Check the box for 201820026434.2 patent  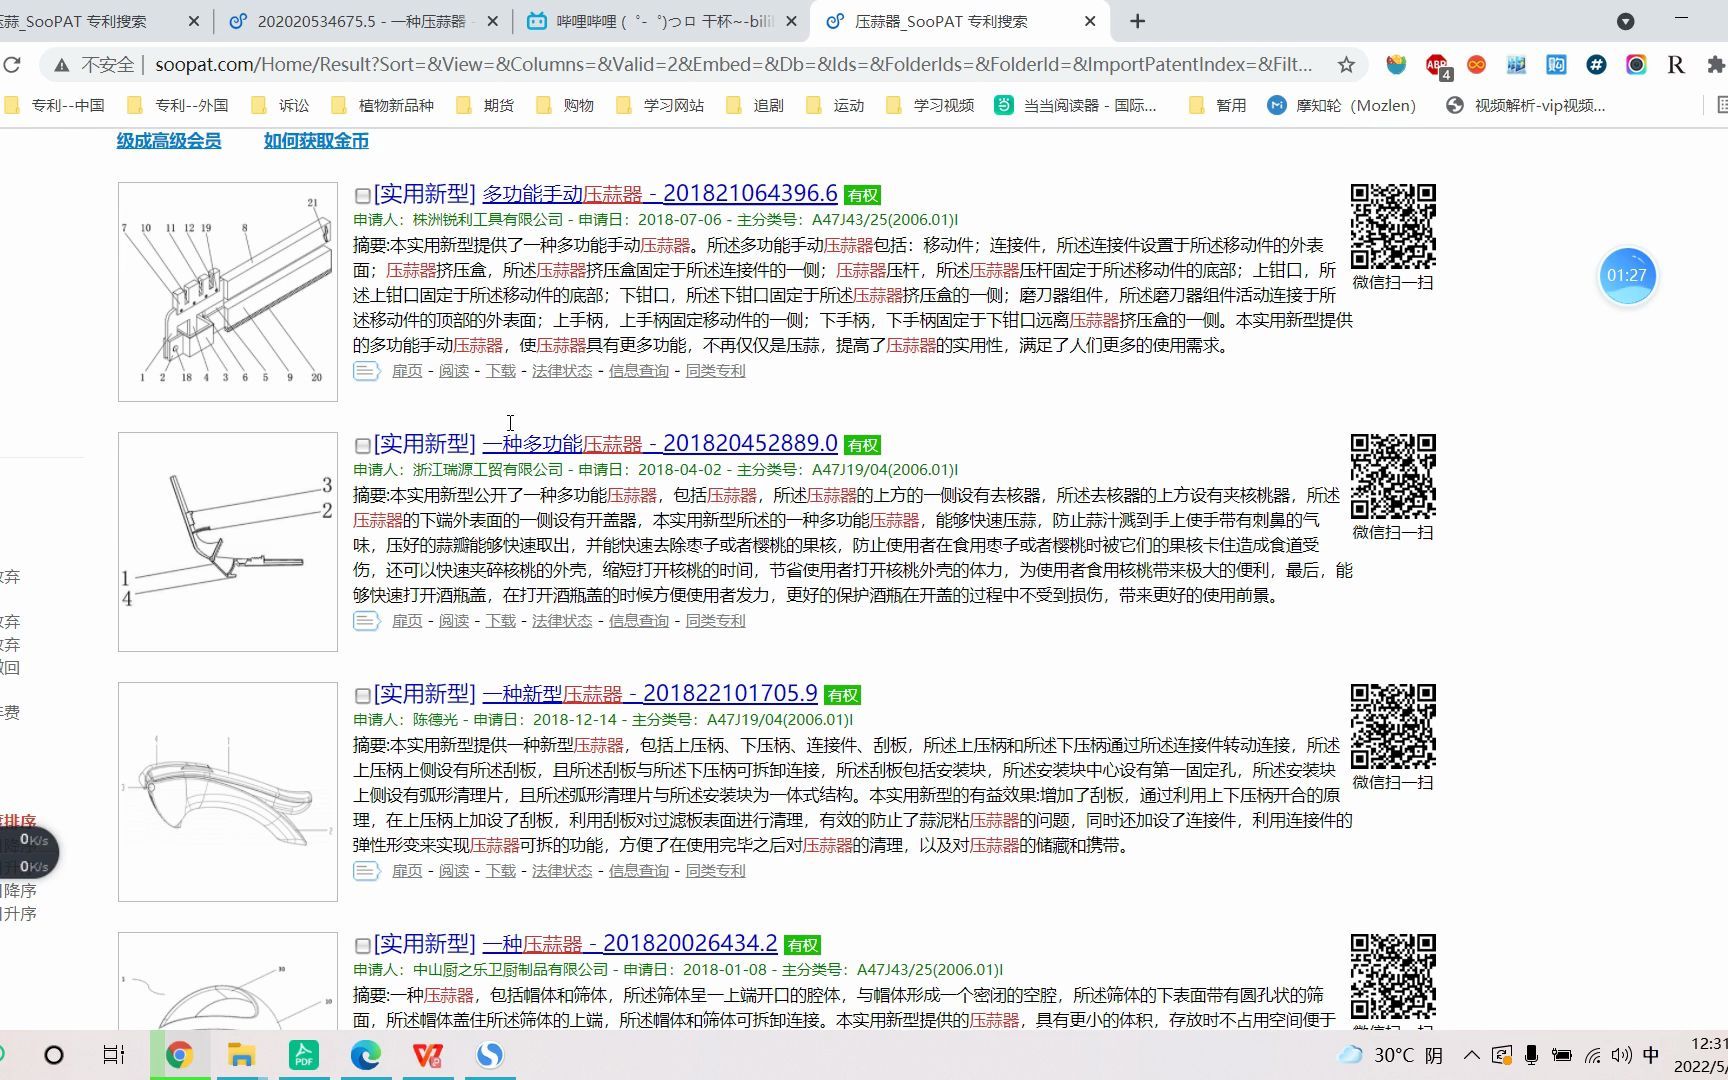pyautogui.click(x=363, y=946)
